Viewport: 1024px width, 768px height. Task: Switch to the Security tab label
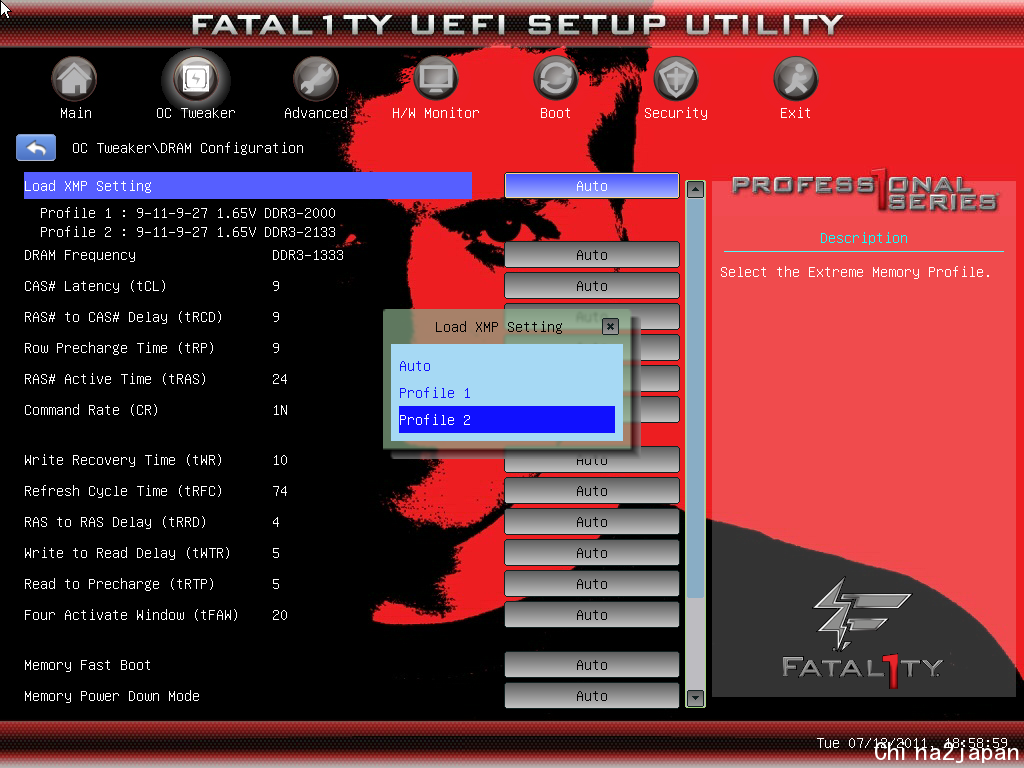pyautogui.click(x=676, y=113)
